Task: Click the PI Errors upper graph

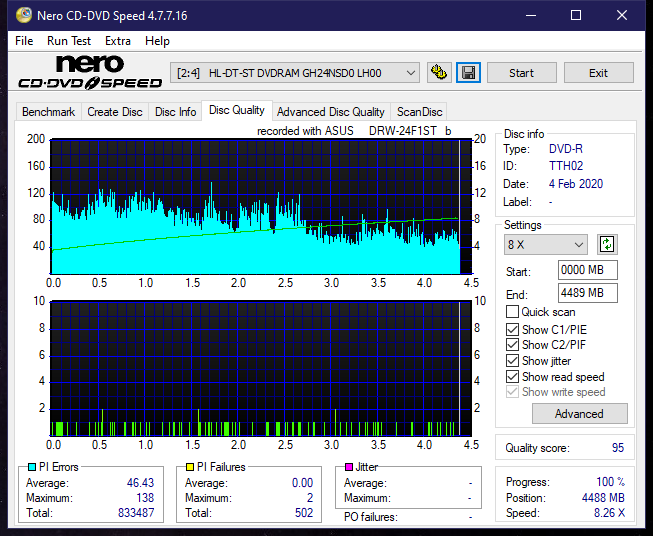Action: (x=261, y=207)
